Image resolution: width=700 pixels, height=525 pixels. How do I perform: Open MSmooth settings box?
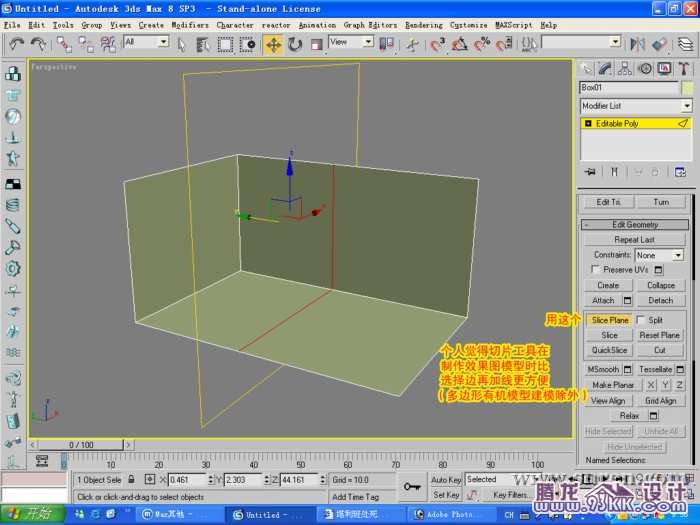pyautogui.click(x=627, y=370)
